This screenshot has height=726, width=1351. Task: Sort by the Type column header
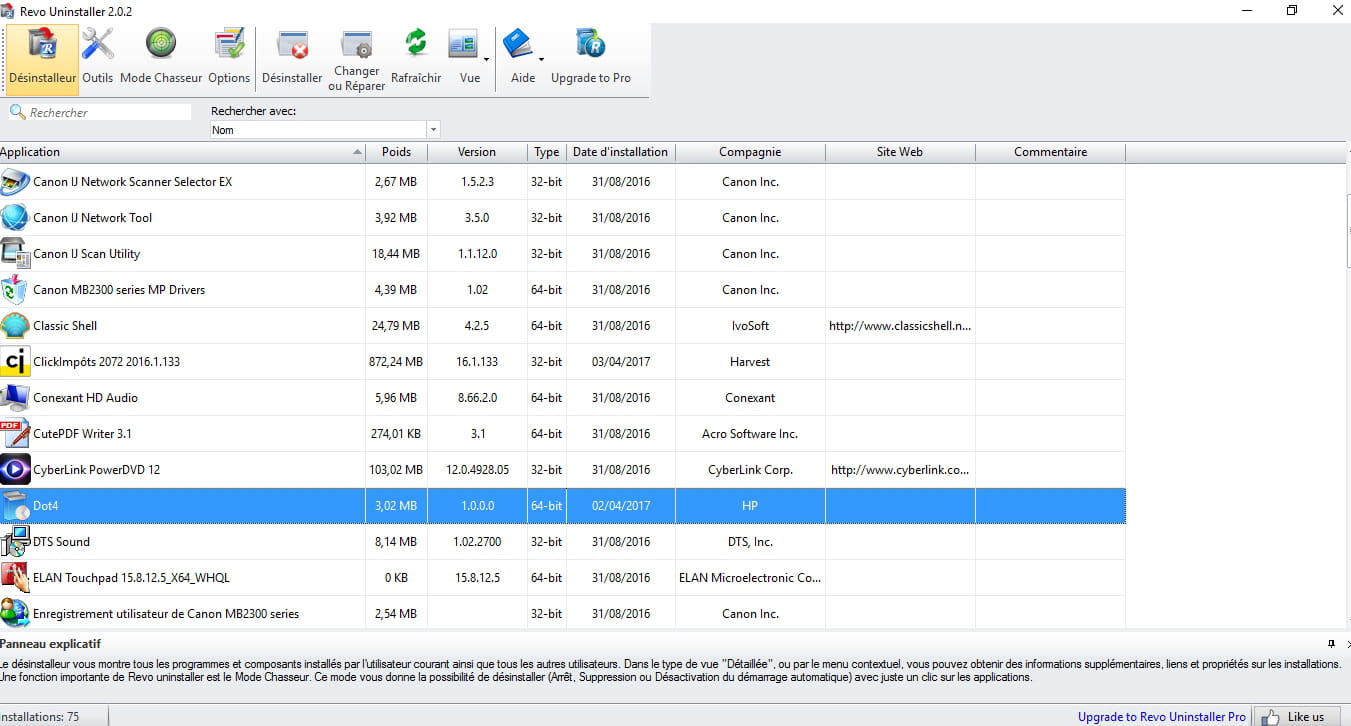[546, 152]
